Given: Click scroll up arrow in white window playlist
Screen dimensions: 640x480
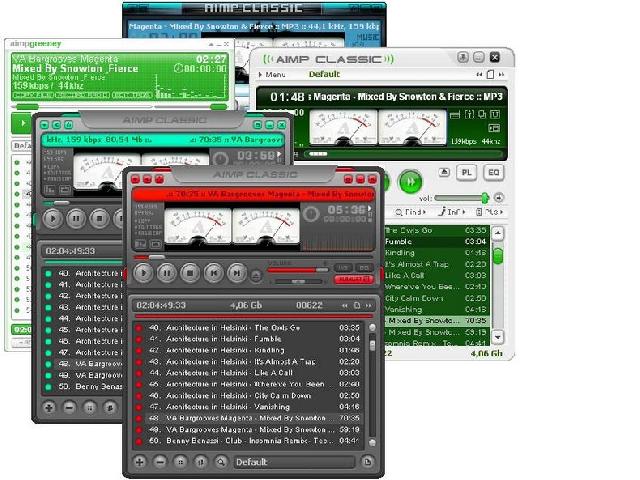Looking at the screenshot, I should point(498,233).
